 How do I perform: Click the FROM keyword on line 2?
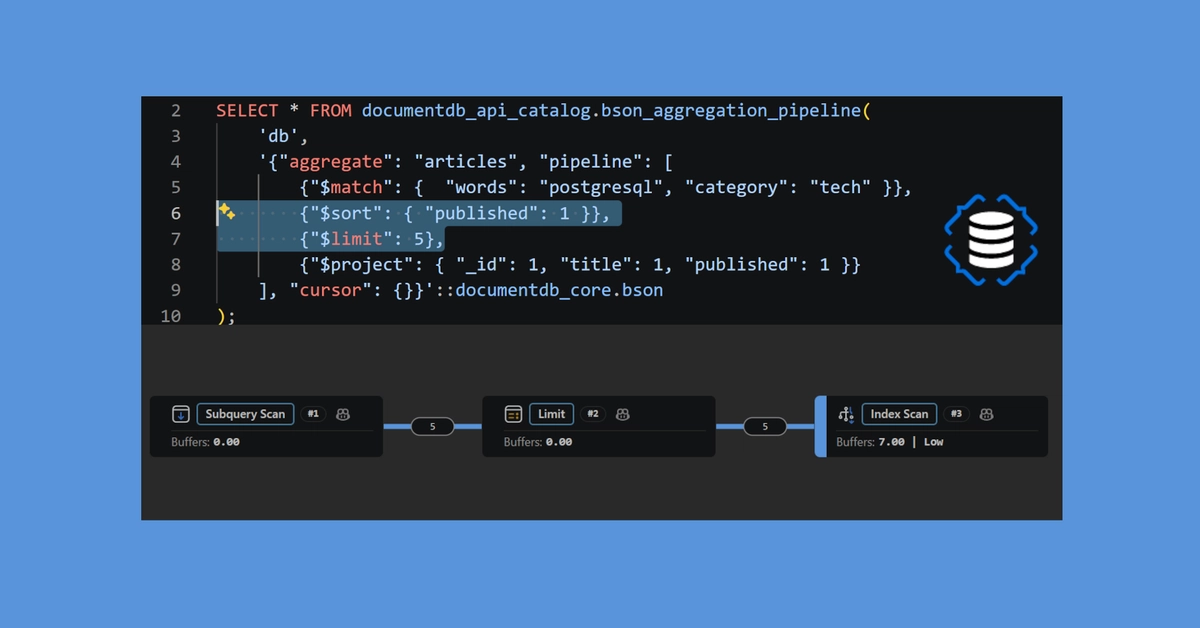pos(331,111)
